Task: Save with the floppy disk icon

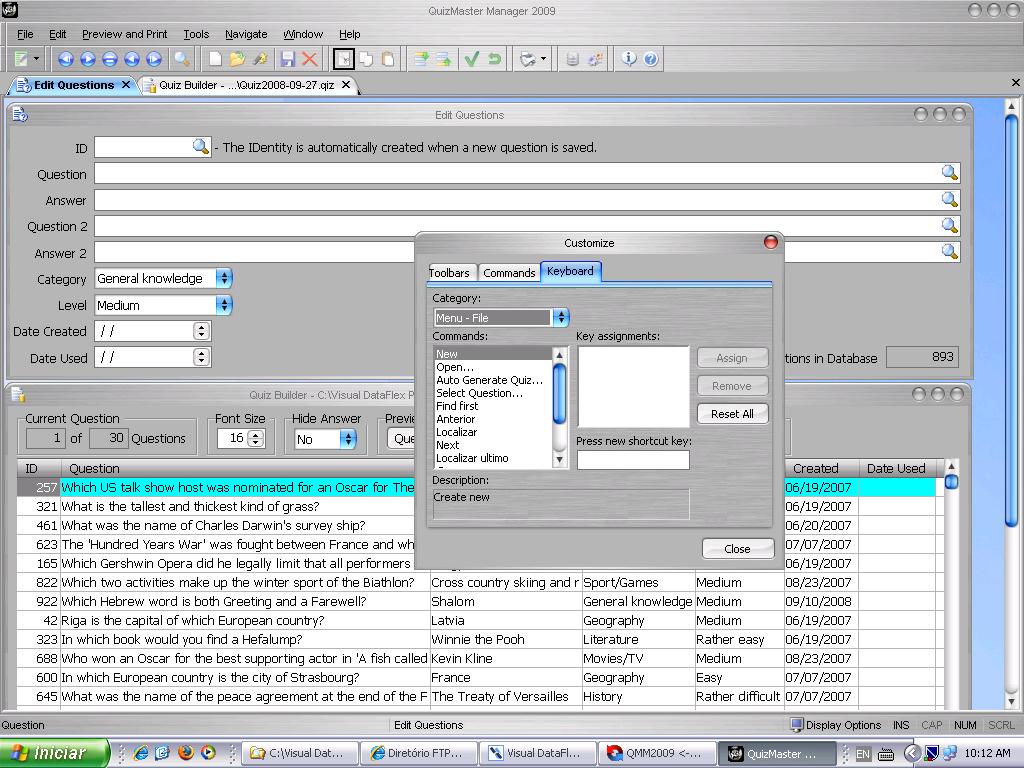Action: click(x=287, y=59)
